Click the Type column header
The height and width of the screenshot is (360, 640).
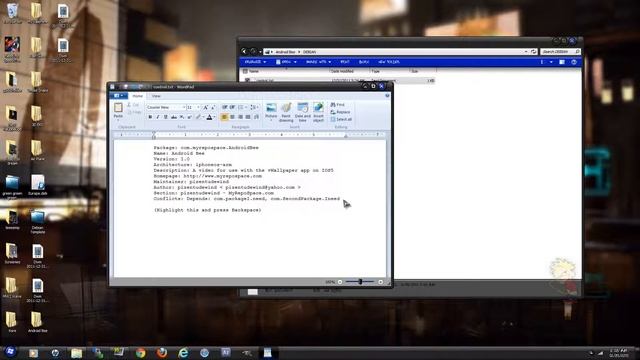pos(376,71)
